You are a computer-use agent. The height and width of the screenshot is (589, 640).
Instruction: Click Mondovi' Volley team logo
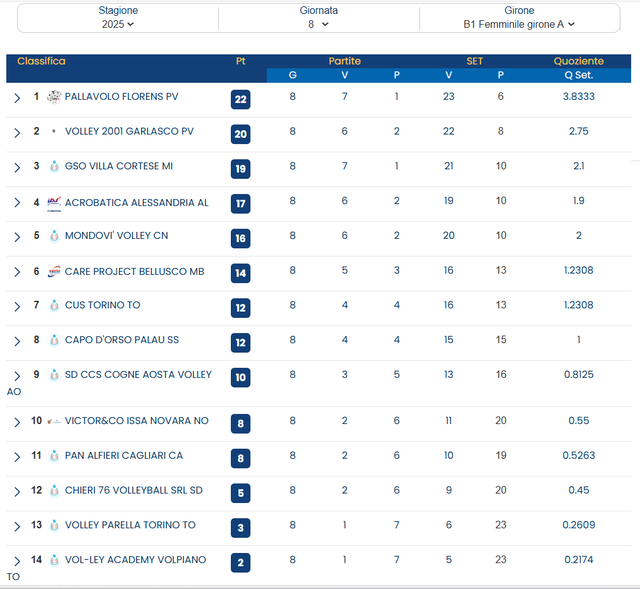coord(54,237)
